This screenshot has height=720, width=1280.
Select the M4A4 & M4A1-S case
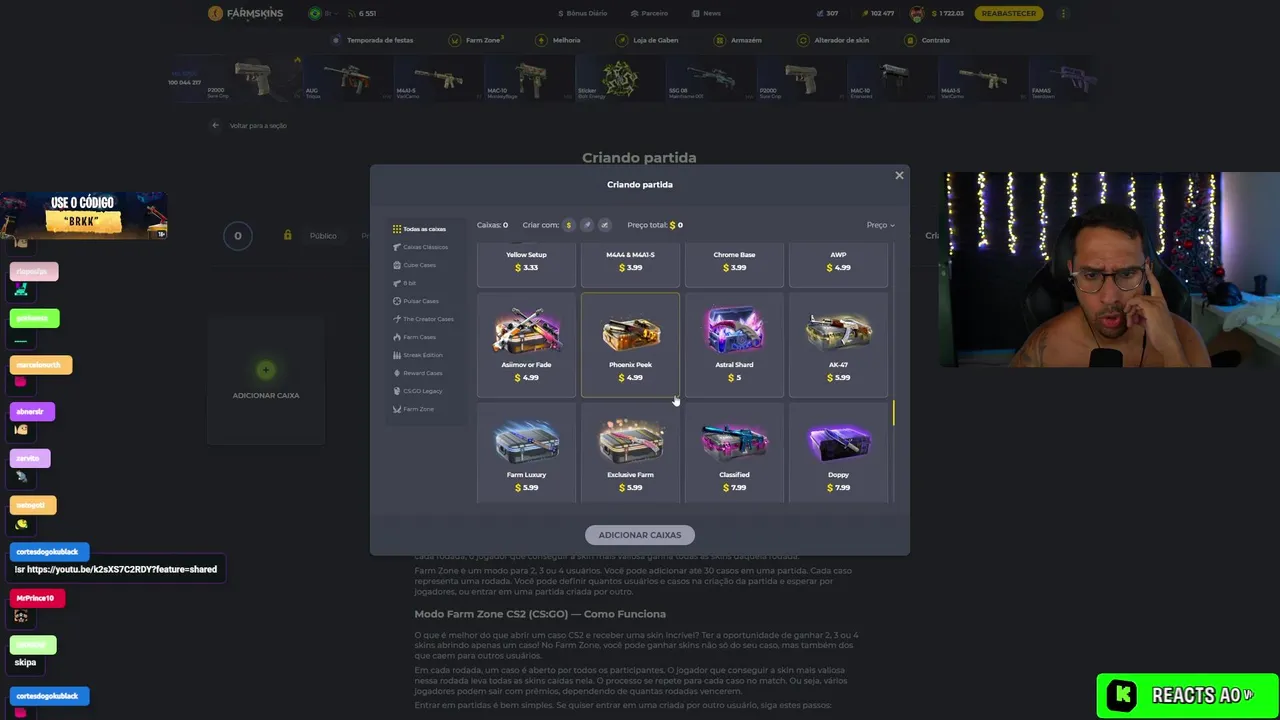[x=630, y=265]
